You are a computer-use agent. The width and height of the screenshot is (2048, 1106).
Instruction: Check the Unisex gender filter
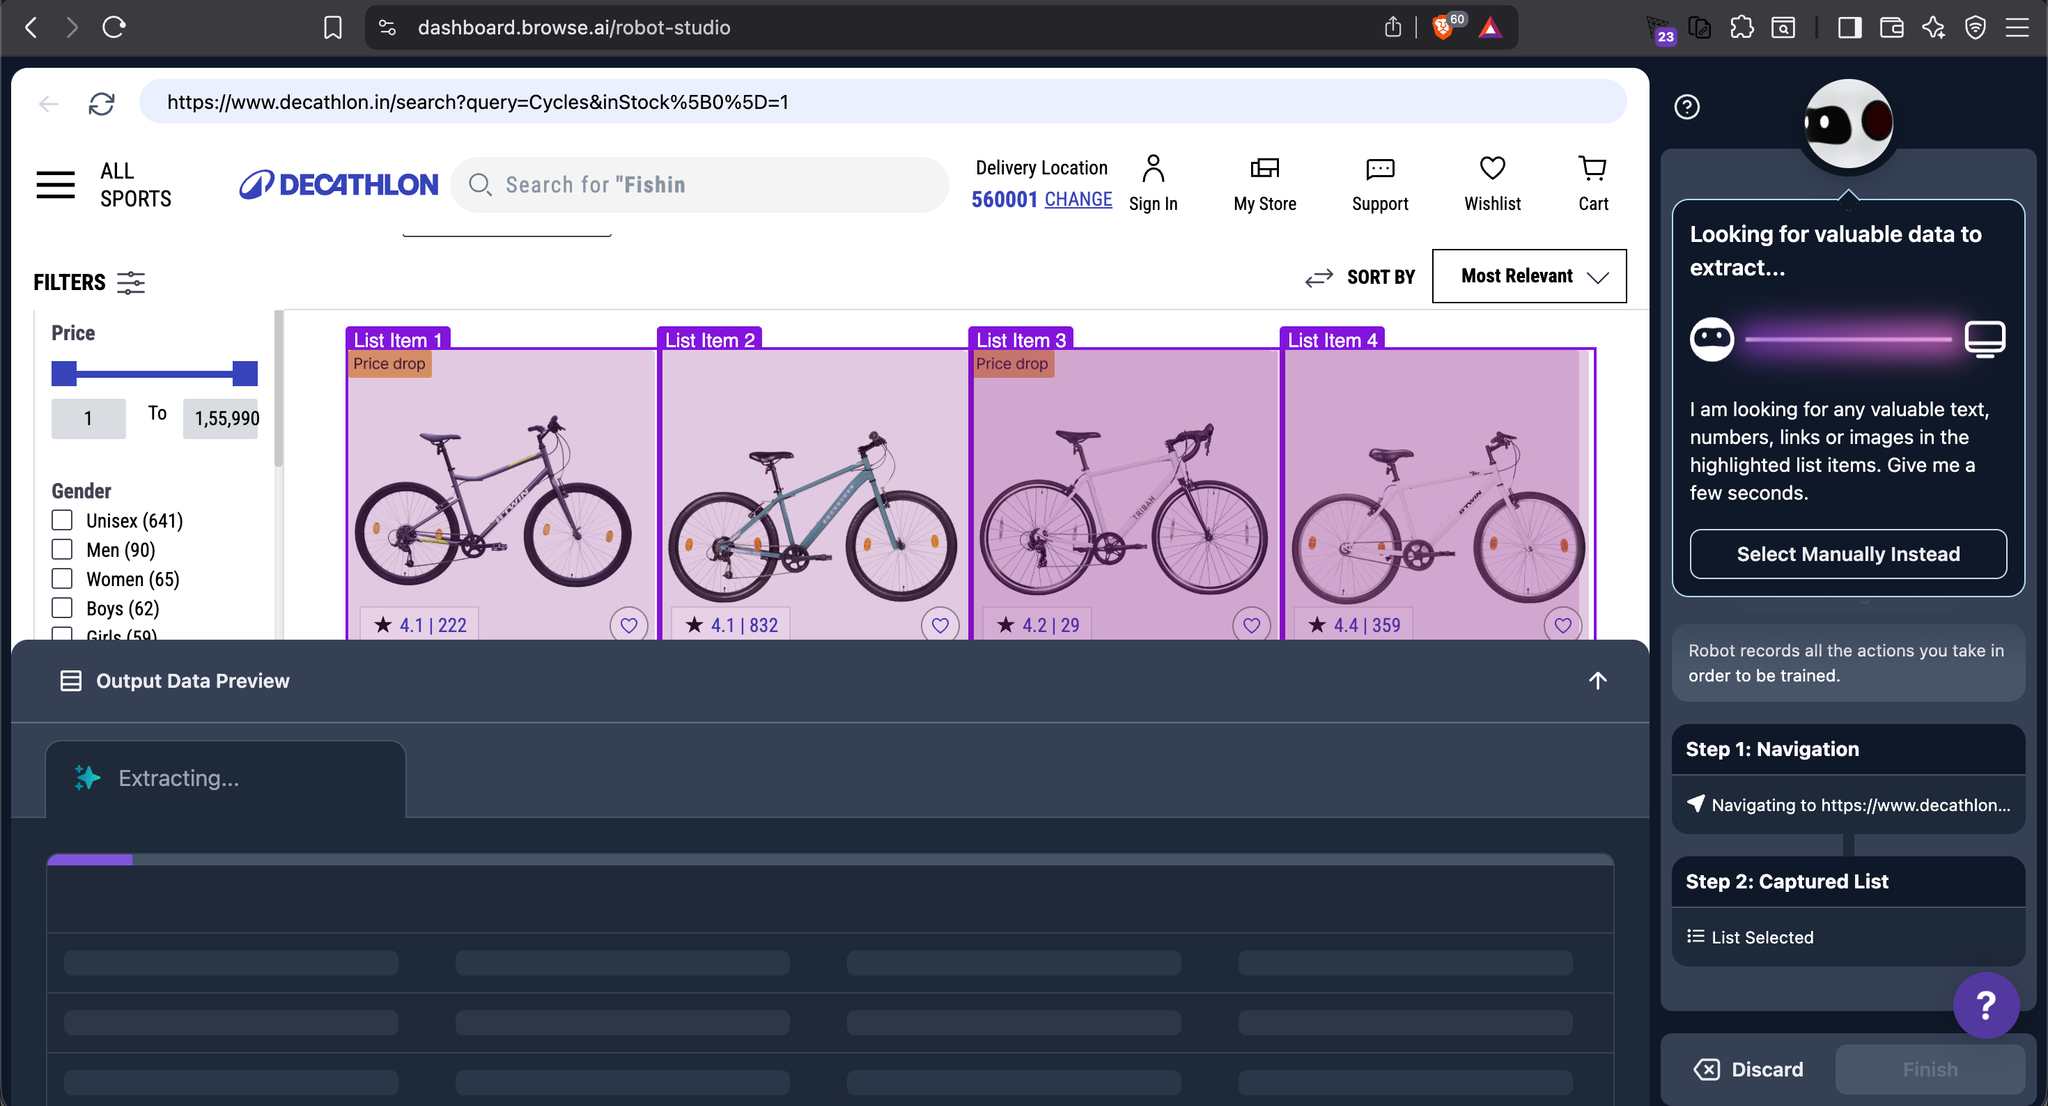(62, 520)
